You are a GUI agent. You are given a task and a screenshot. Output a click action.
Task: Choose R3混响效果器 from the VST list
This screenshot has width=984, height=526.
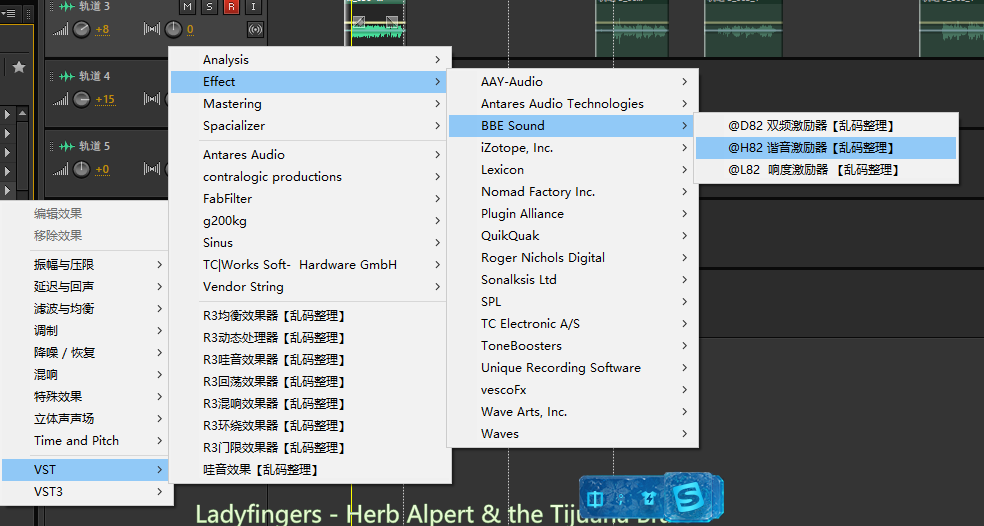click(308, 404)
